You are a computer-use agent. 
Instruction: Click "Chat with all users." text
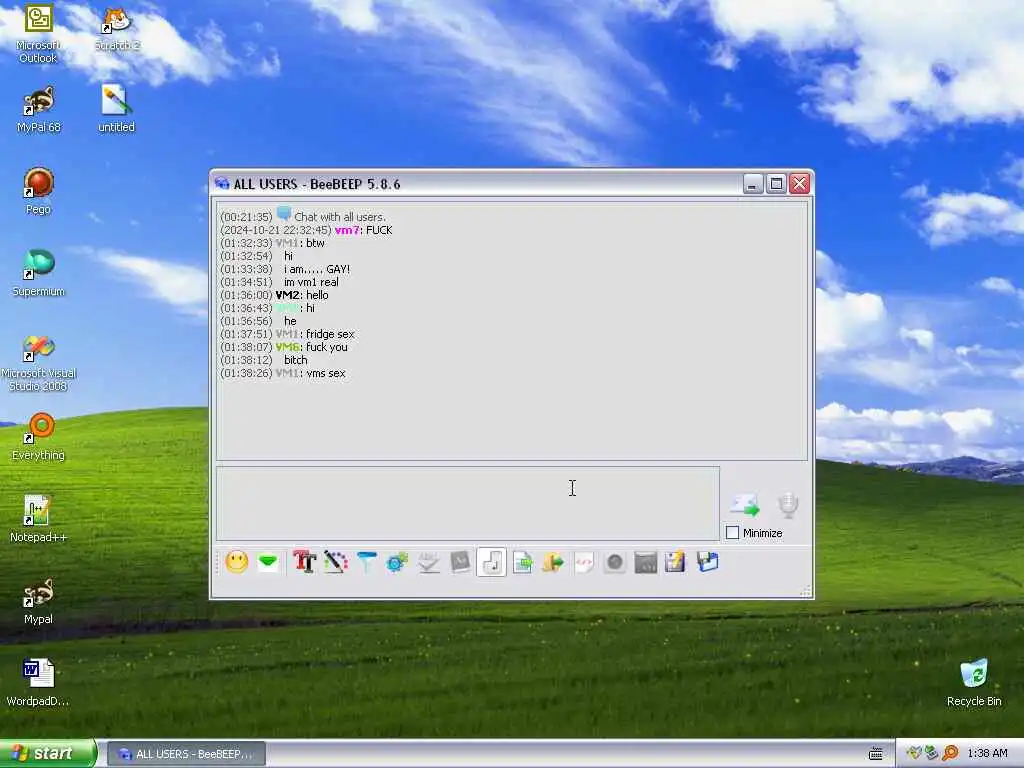340,217
